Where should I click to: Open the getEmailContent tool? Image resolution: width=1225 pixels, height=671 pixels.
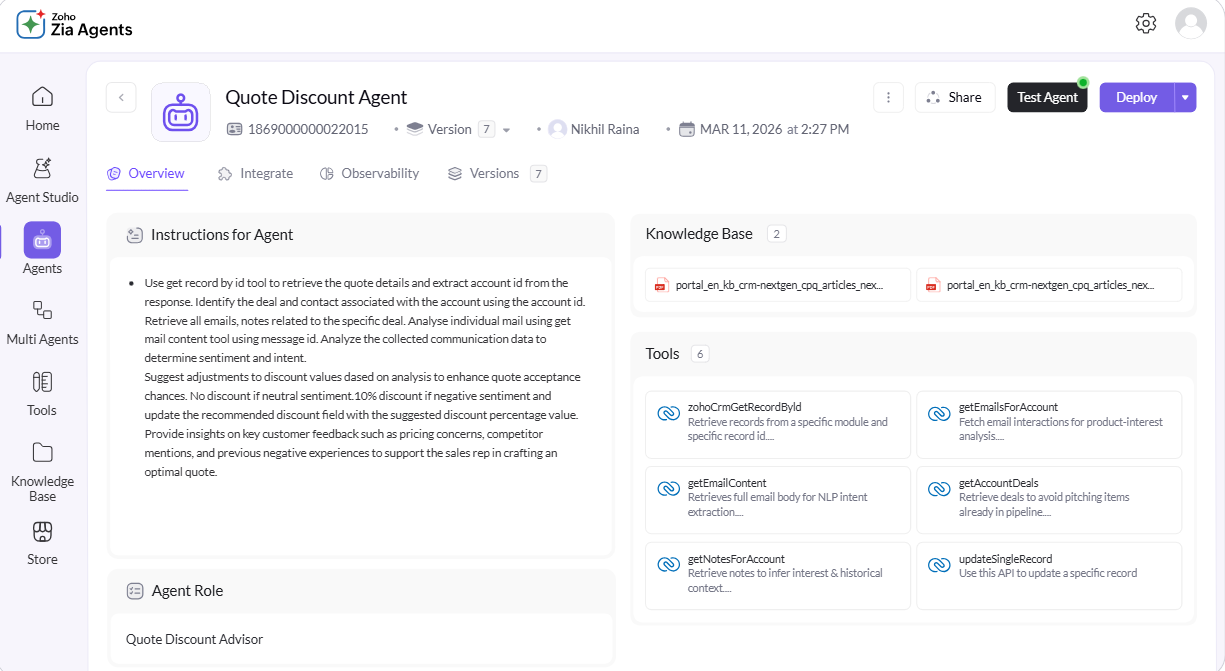pyautogui.click(x=778, y=500)
